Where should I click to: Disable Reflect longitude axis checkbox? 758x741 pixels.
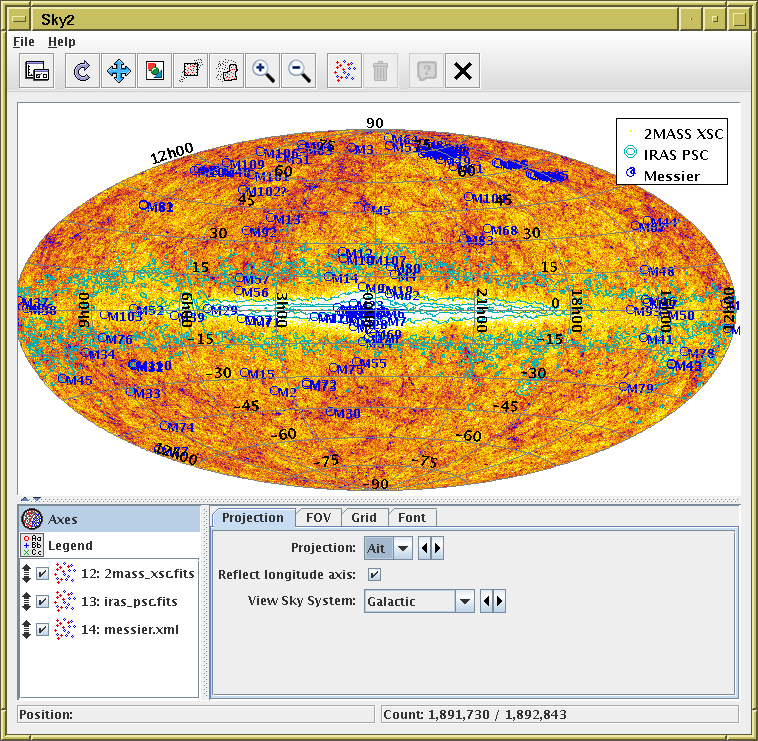coord(374,574)
